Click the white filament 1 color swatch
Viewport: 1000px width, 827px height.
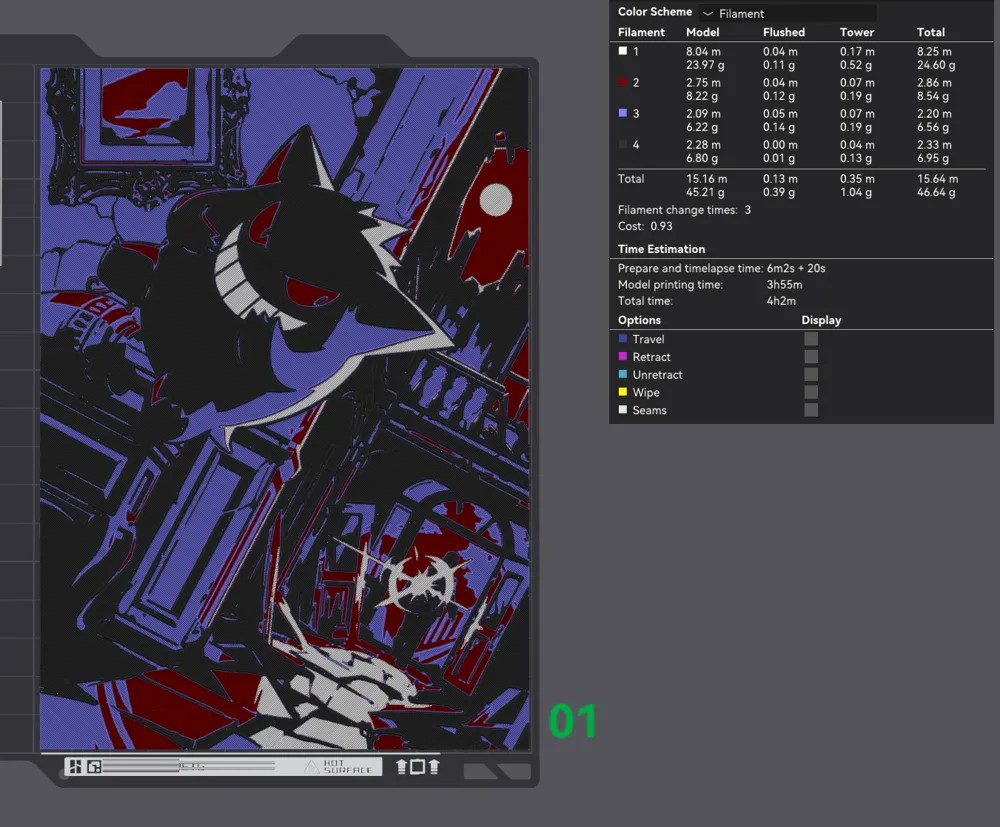623,51
